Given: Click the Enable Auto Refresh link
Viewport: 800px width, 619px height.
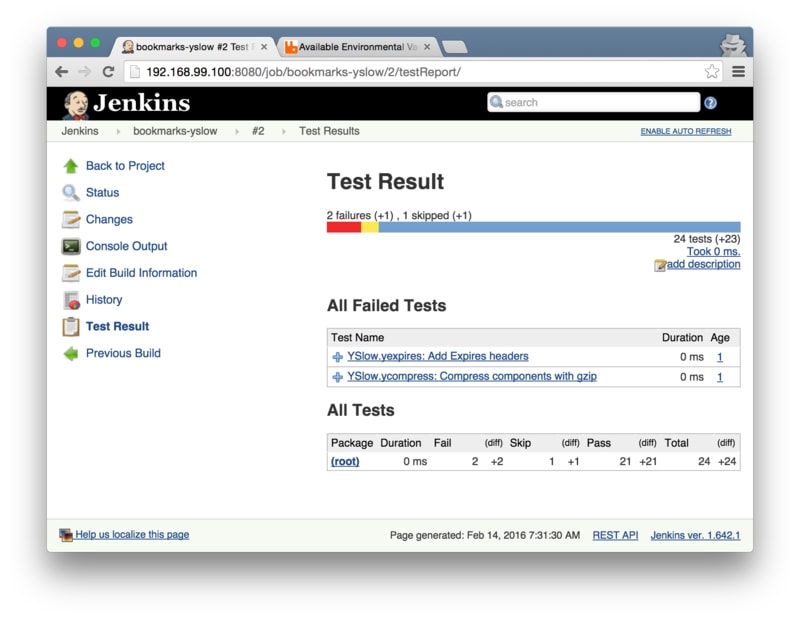Looking at the screenshot, I should point(685,132).
